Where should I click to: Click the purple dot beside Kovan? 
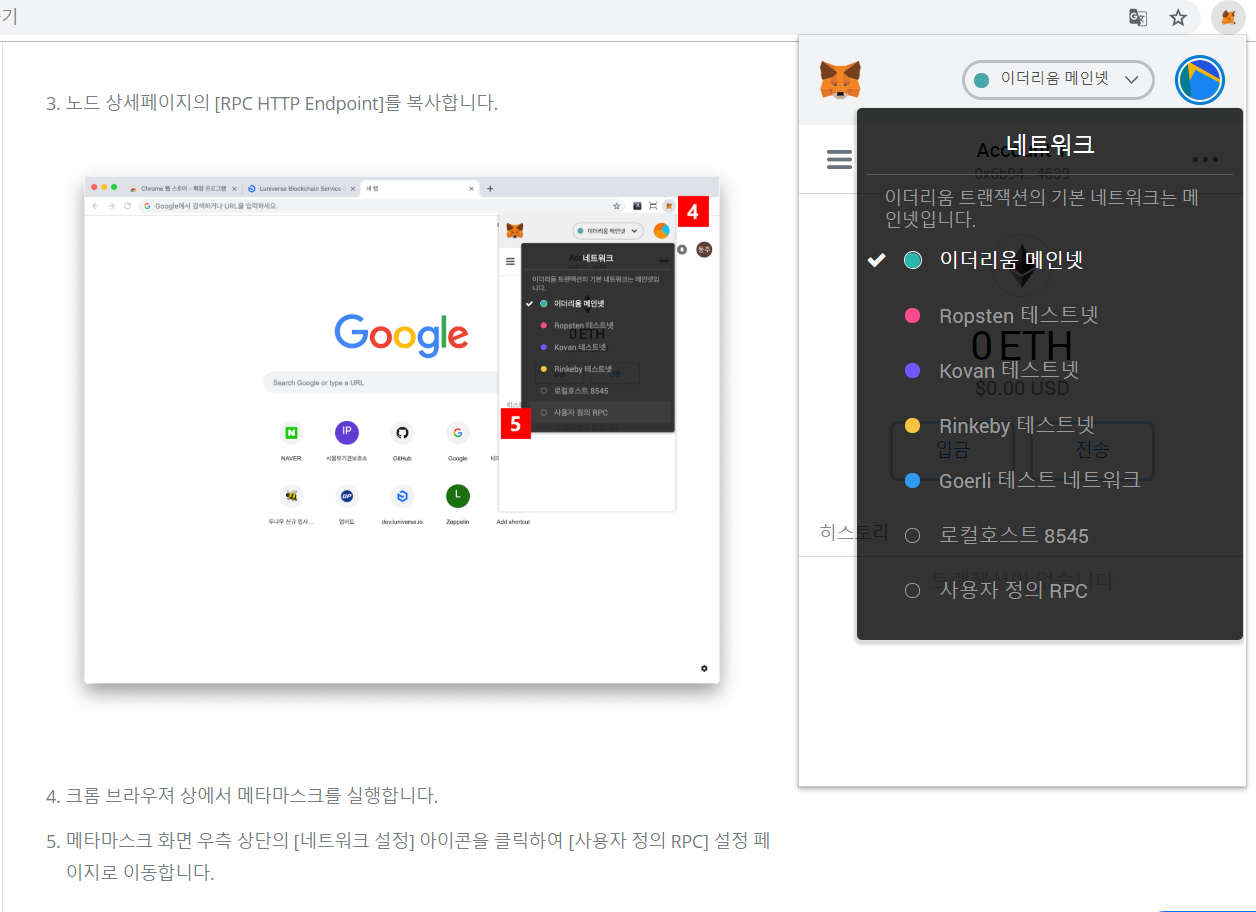pyautogui.click(x=912, y=370)
